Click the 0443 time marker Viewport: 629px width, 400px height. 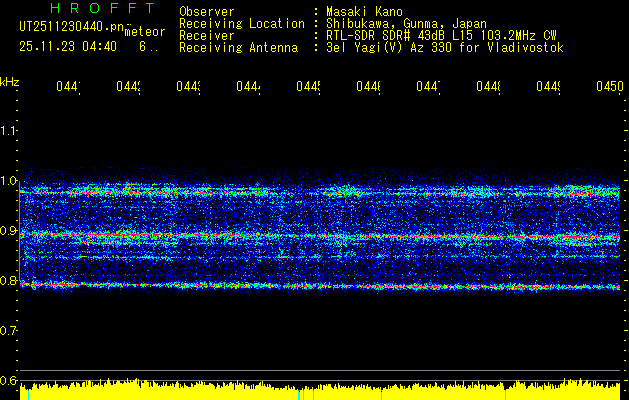click(x=188, y=87)
